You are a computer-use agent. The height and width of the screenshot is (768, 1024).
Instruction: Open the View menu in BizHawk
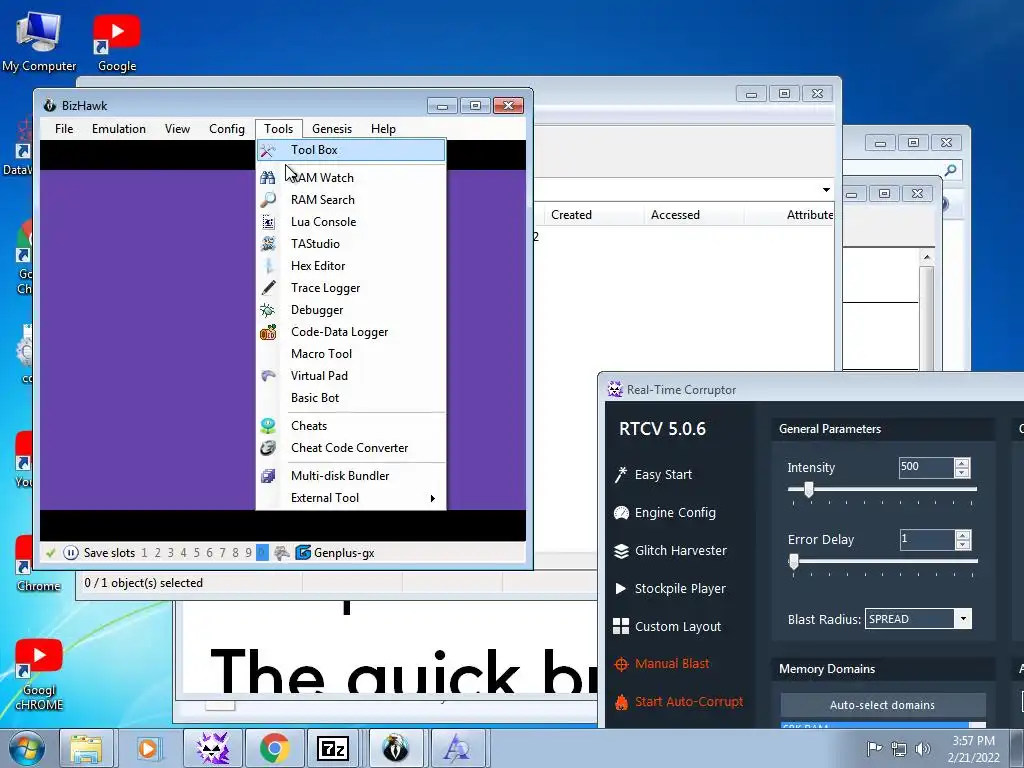click(x=177, y=129)
